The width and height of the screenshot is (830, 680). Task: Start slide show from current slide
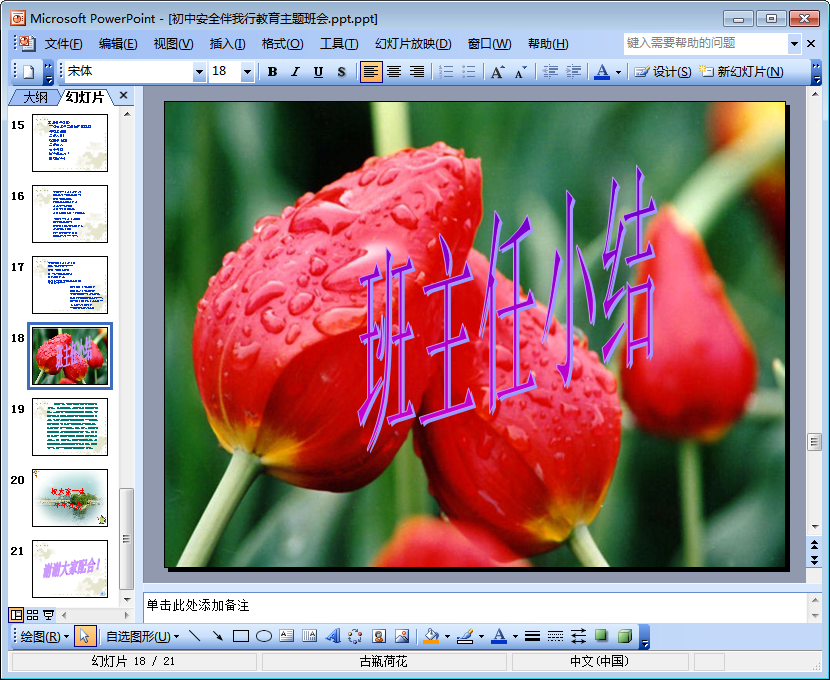click(48, 615)
